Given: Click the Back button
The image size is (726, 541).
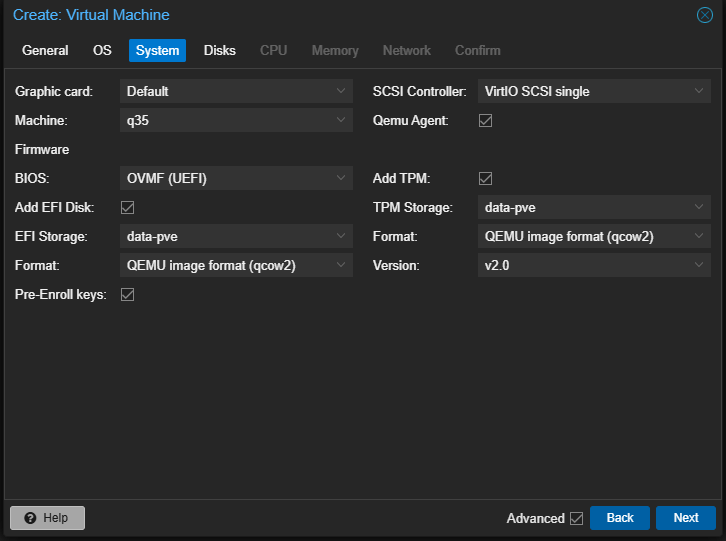Looking at the screenshot, I should click(x=620, y=518).
